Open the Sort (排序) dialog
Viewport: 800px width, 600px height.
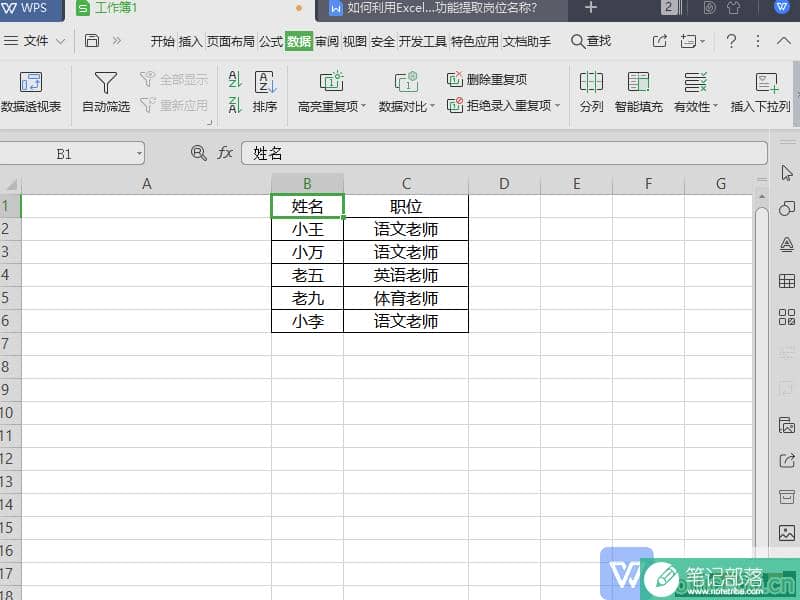[x=265, y=92]
